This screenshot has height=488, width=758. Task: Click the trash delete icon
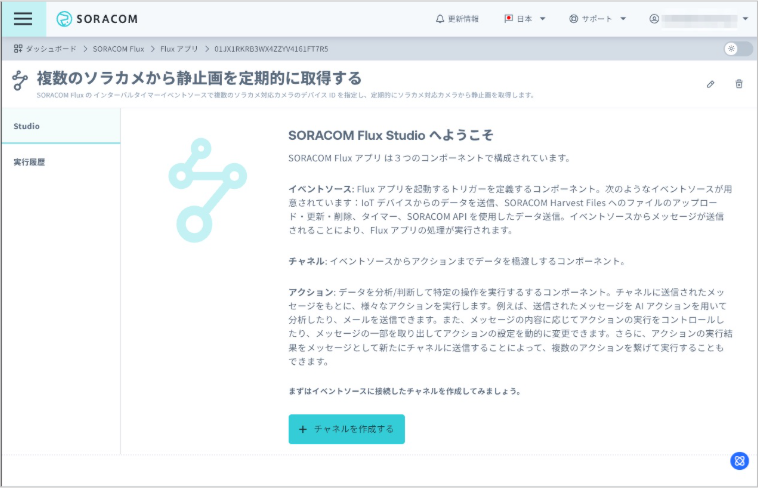point(739,84)
